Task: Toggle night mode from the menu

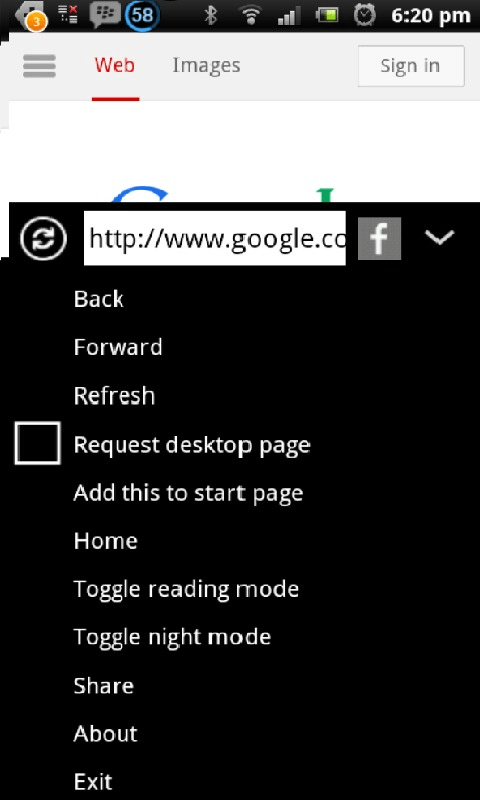Action: click(x=172, y=637)
